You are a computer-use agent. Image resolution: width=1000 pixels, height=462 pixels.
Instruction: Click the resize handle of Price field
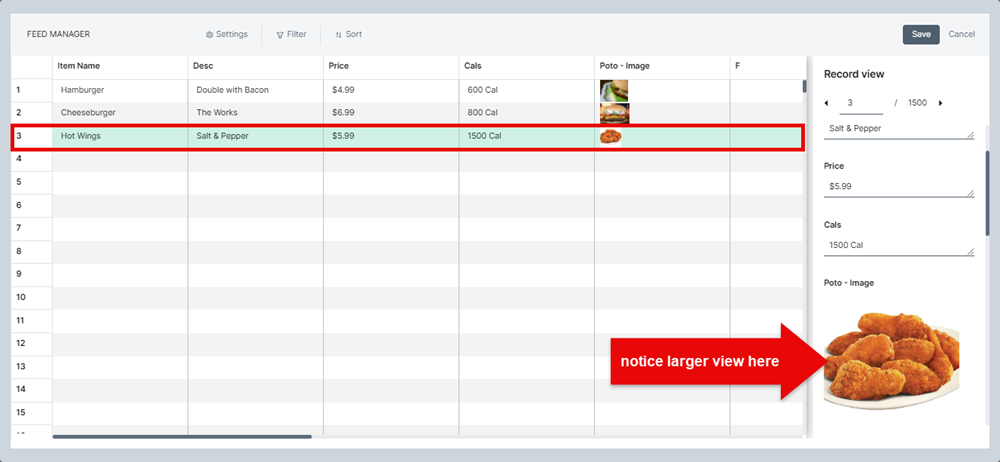pyautogui.click(x=971, y=193)
